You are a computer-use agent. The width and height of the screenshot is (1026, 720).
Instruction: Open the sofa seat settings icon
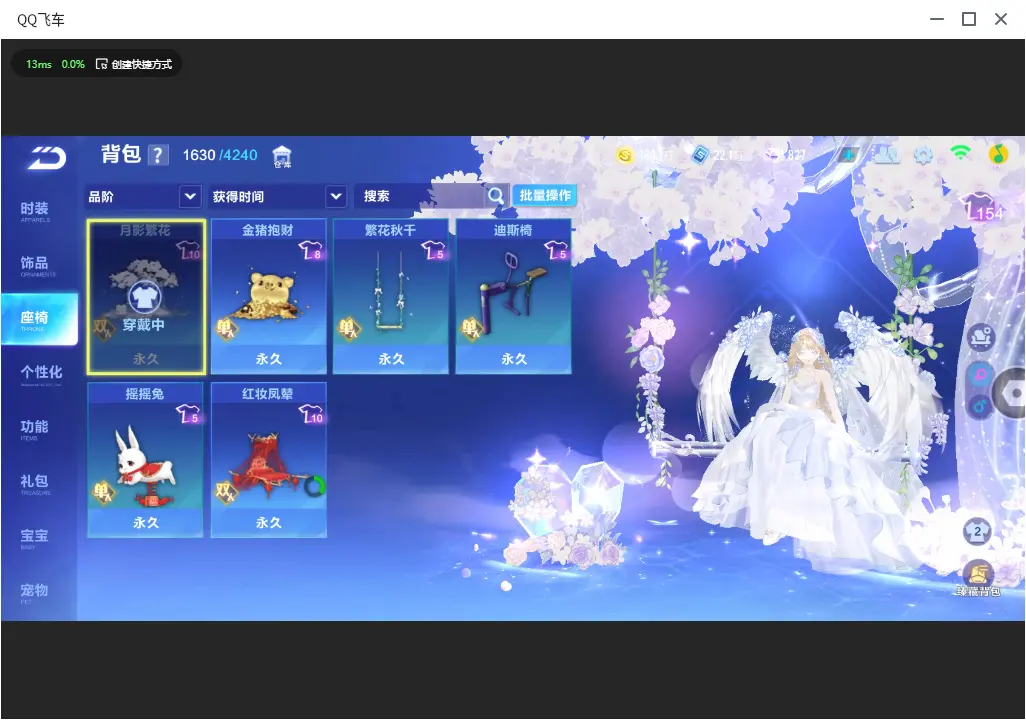click(x=980, y=338)
